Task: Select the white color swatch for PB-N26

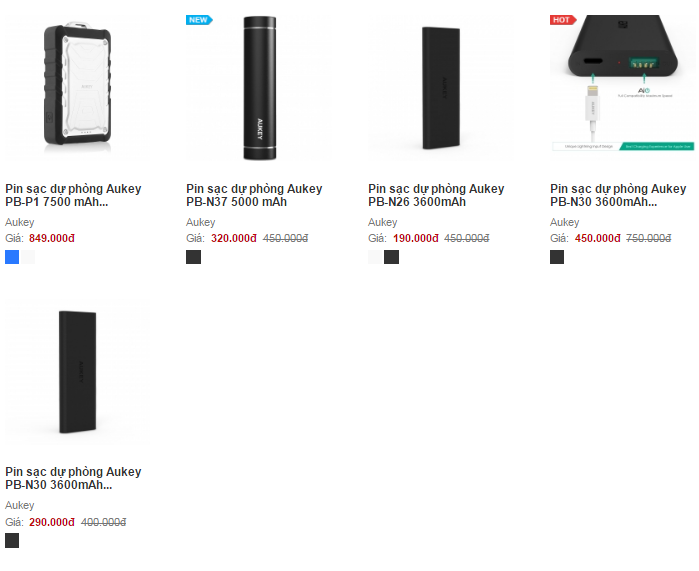Action: pos(375,257)
